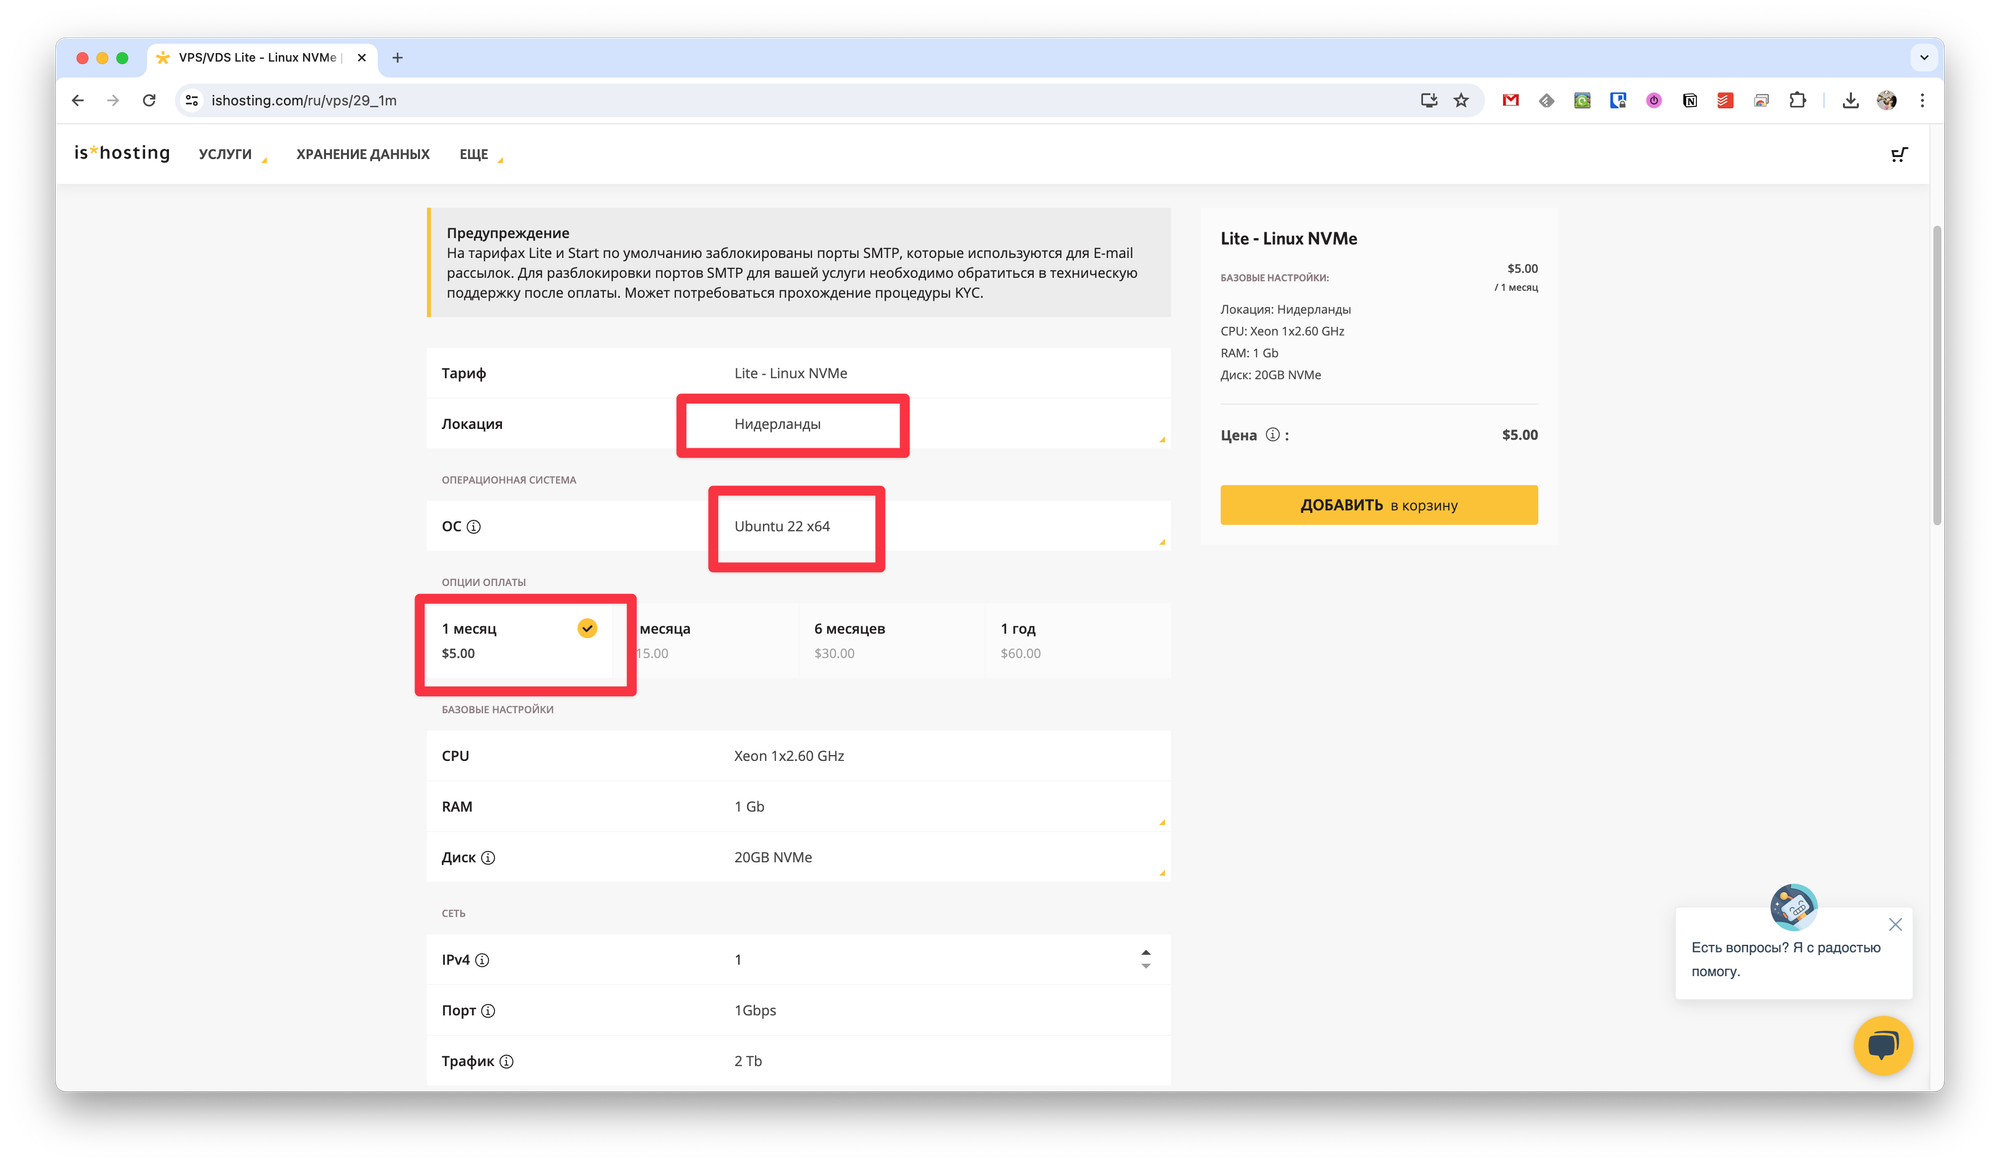Bookmark this page with the star icon
Viewport: 2000px width, 1165px height.
1461,100
